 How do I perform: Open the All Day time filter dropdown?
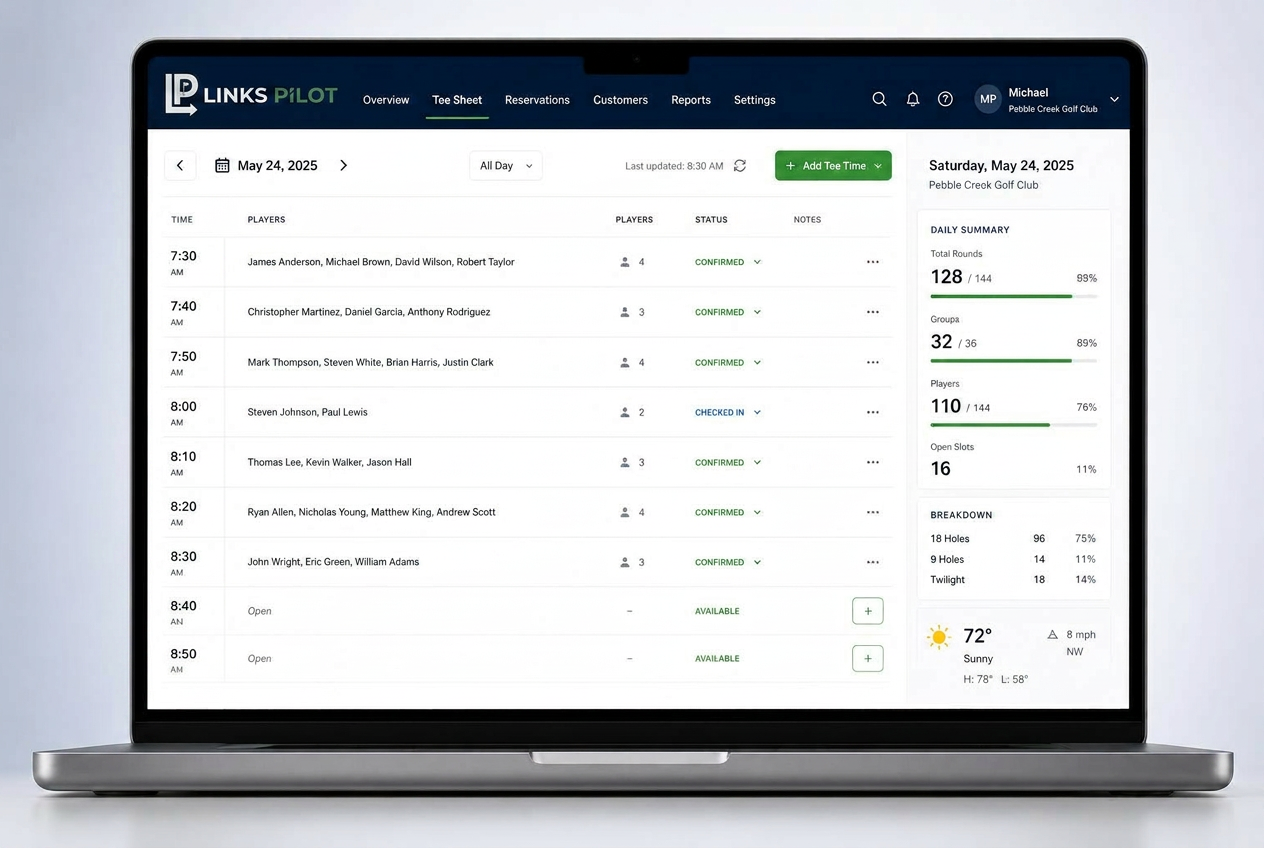point(506,166)
